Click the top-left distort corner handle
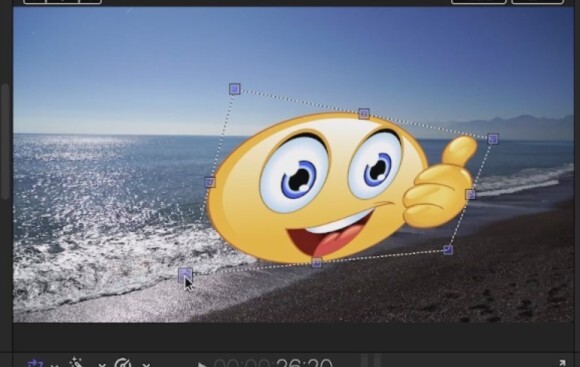 click(235, 89)
